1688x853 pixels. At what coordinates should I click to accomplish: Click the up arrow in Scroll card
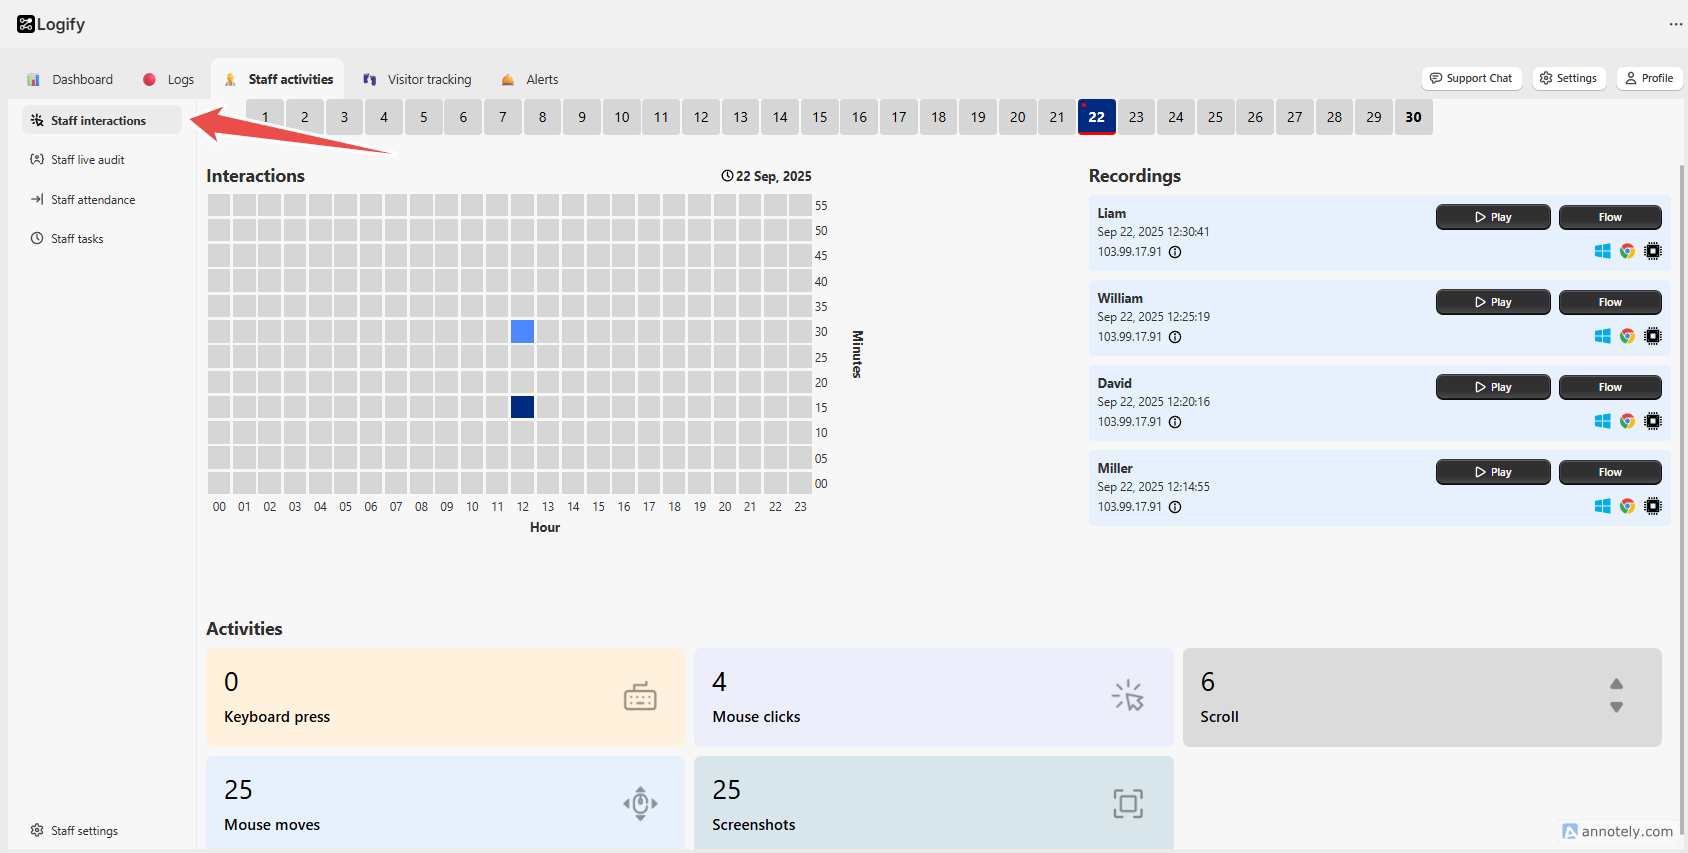[x=1616, y=684]
